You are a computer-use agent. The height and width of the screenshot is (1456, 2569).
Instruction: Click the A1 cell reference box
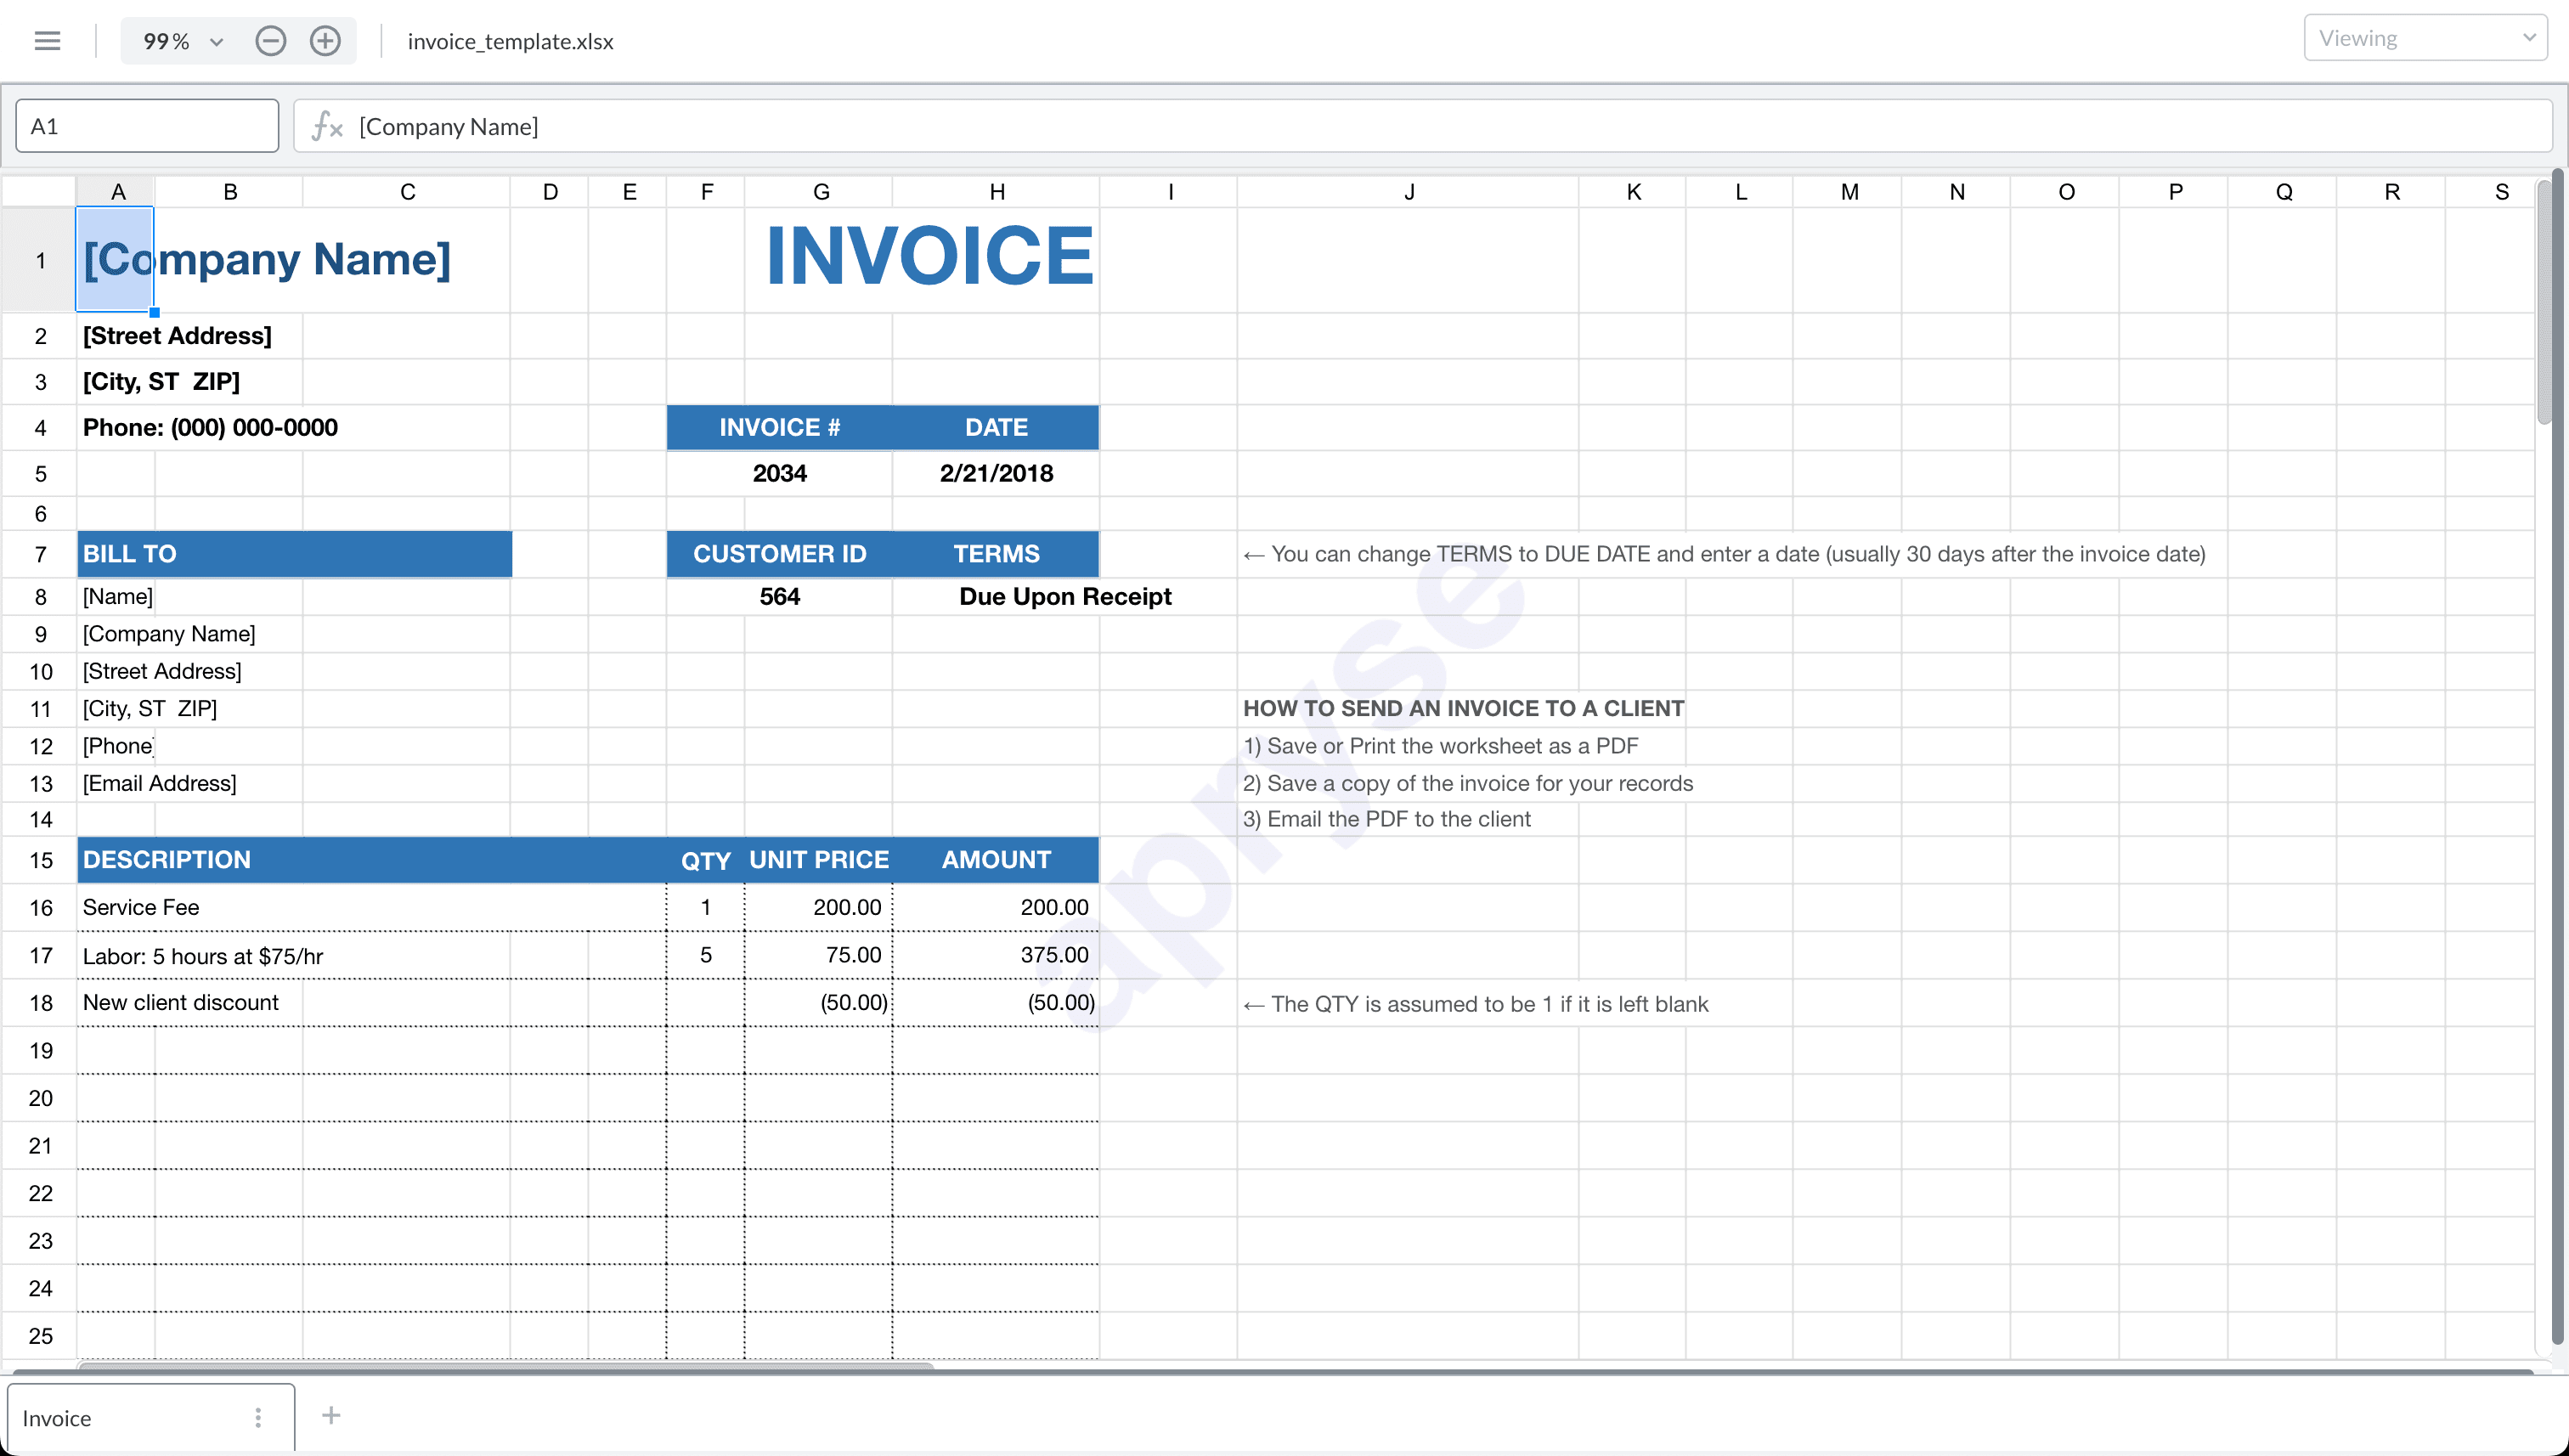click(146, 125)
